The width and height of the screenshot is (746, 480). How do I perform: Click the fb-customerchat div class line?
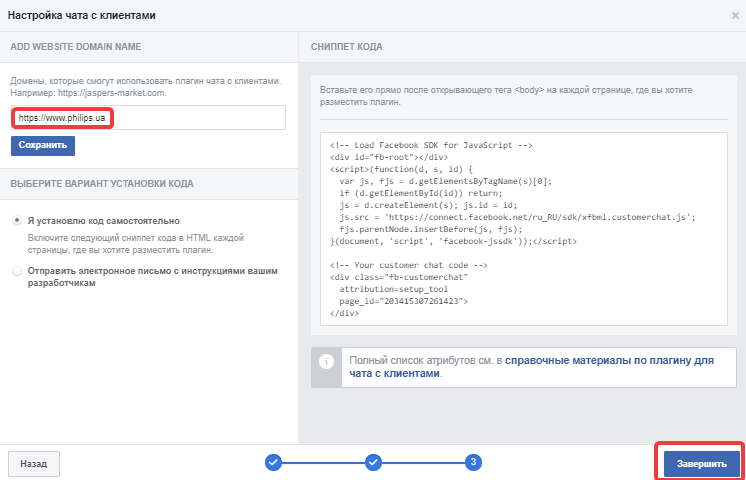tap(399, 277)
